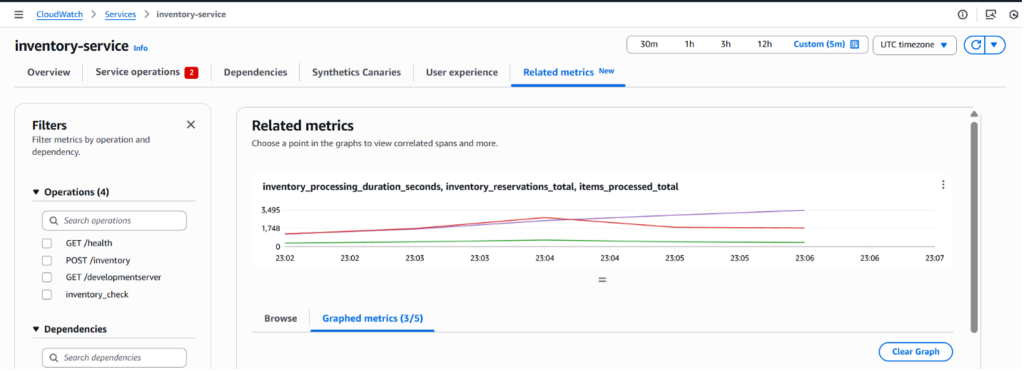Open the UTC timezone dropdown
1024x371 pixels.
point(914,45)
